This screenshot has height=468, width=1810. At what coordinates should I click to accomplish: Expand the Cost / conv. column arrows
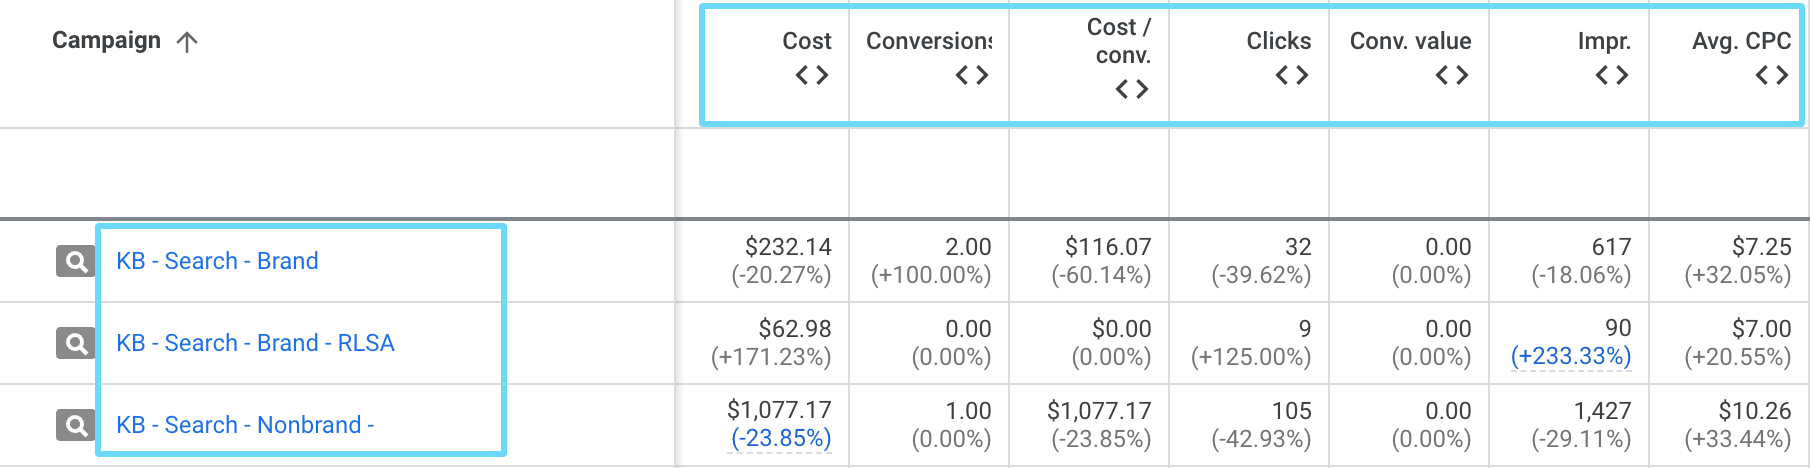pos(1132,89)
